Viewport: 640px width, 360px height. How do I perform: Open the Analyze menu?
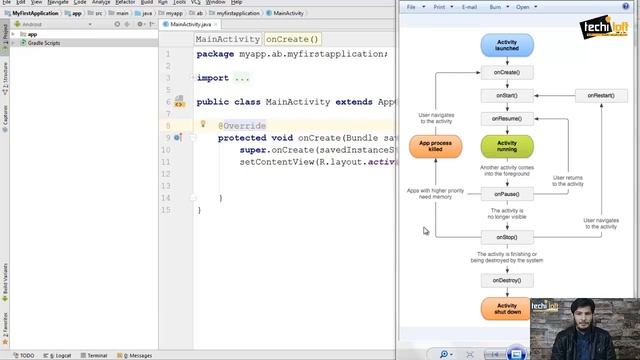[x=101, y=2]
